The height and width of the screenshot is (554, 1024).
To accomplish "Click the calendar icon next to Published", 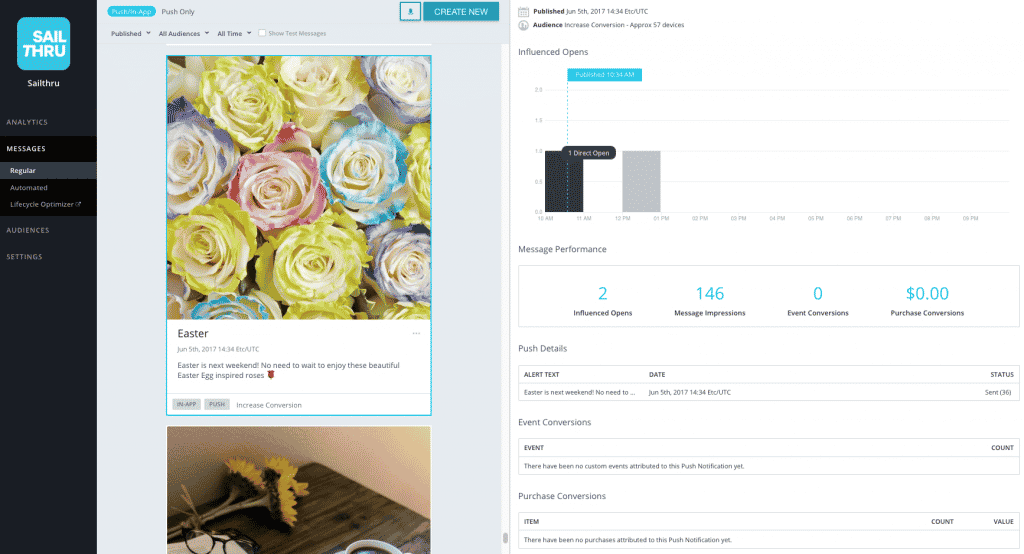I will click(x=523, y=12).
